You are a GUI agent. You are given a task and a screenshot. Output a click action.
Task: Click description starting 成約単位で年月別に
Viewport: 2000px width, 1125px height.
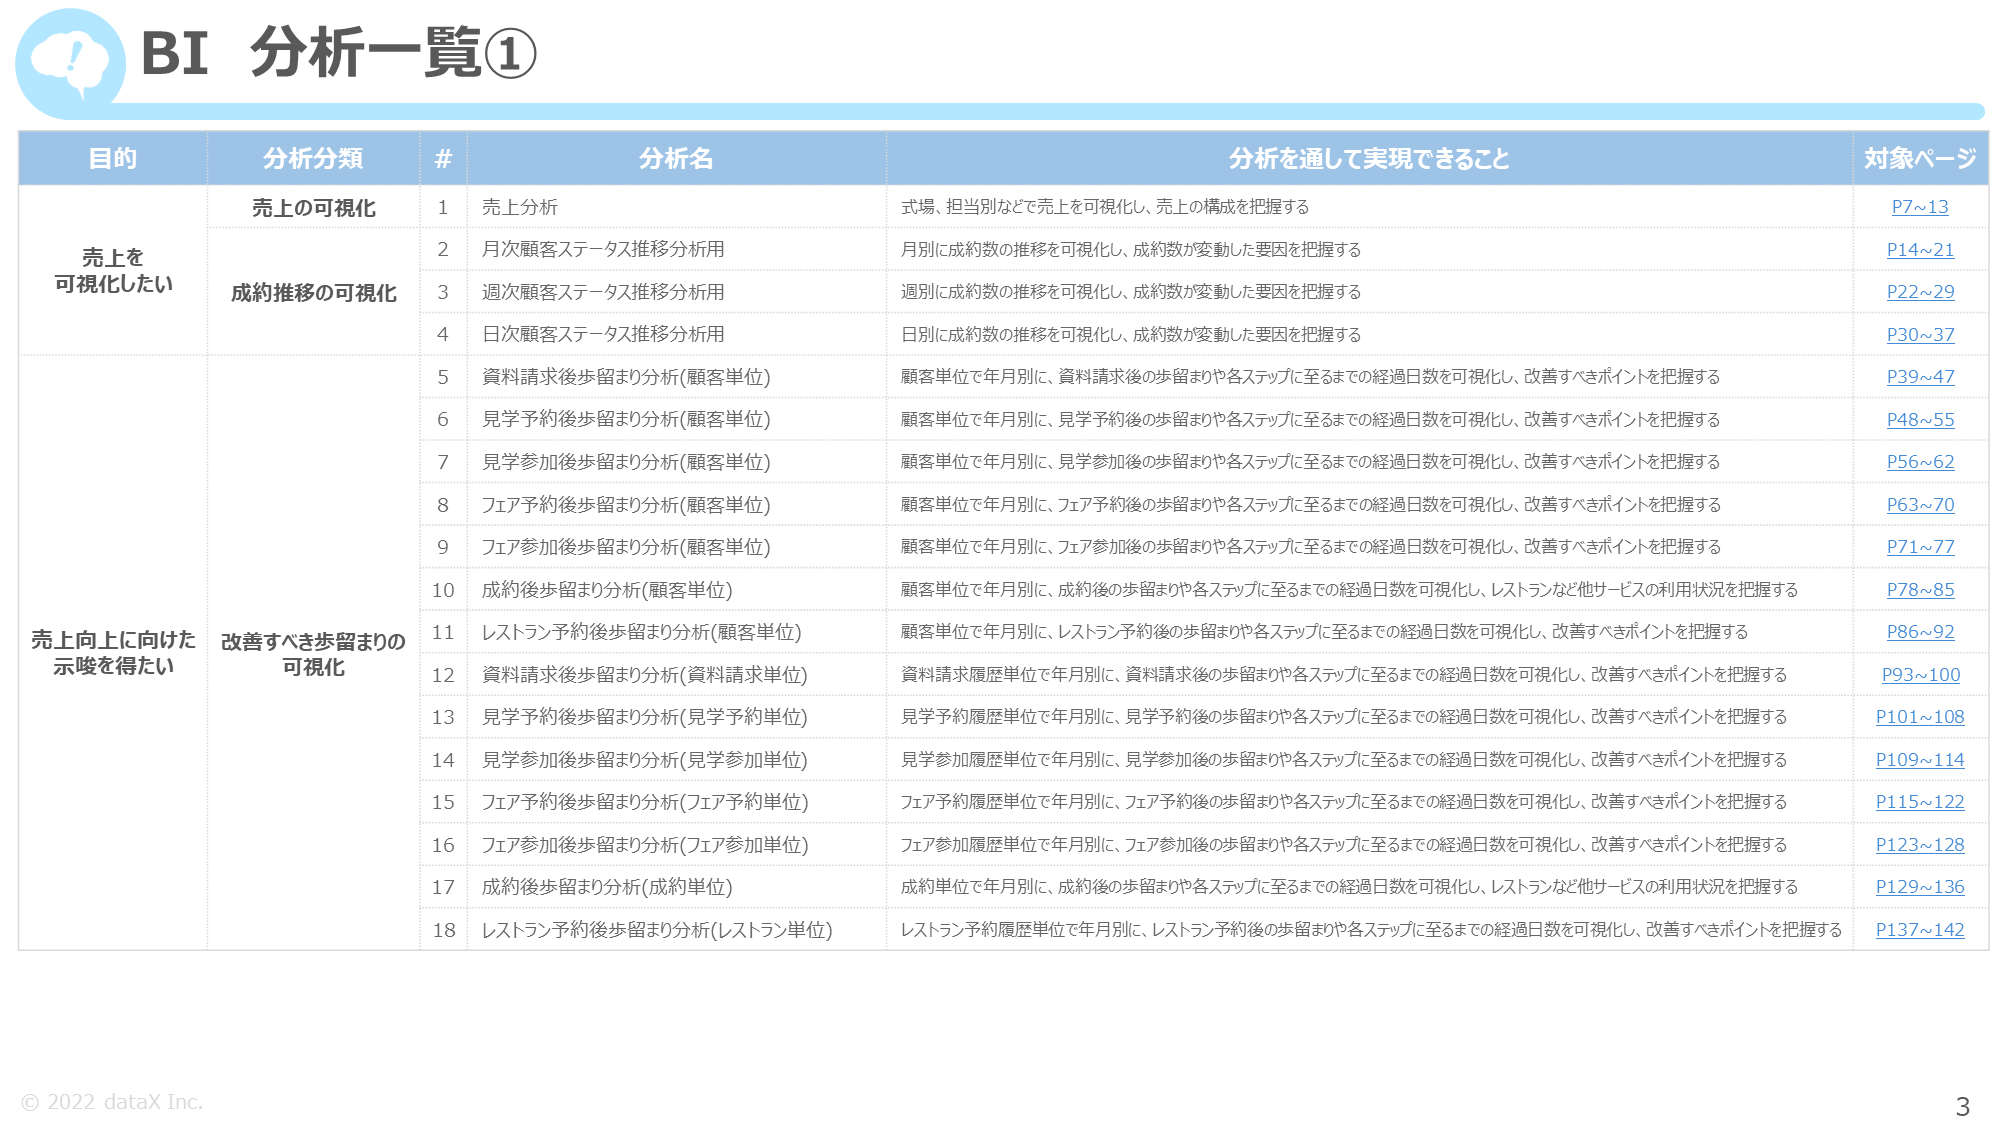1349,887
